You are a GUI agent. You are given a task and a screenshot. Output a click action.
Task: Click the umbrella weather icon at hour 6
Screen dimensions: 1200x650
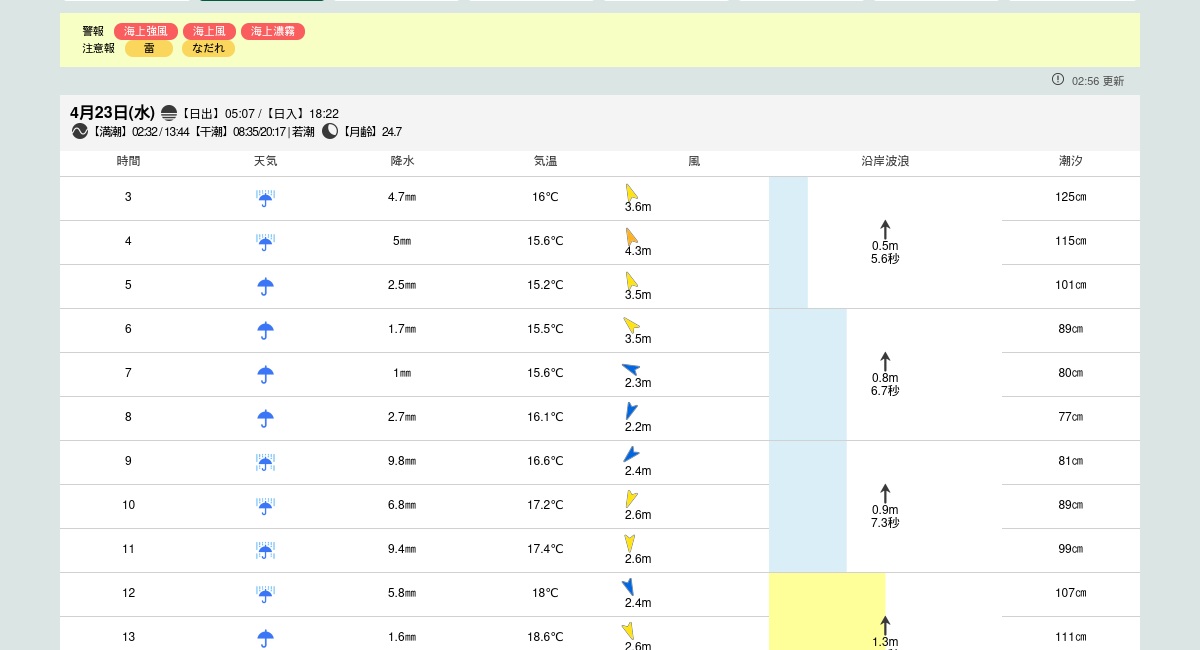click(x=265, y=330)
